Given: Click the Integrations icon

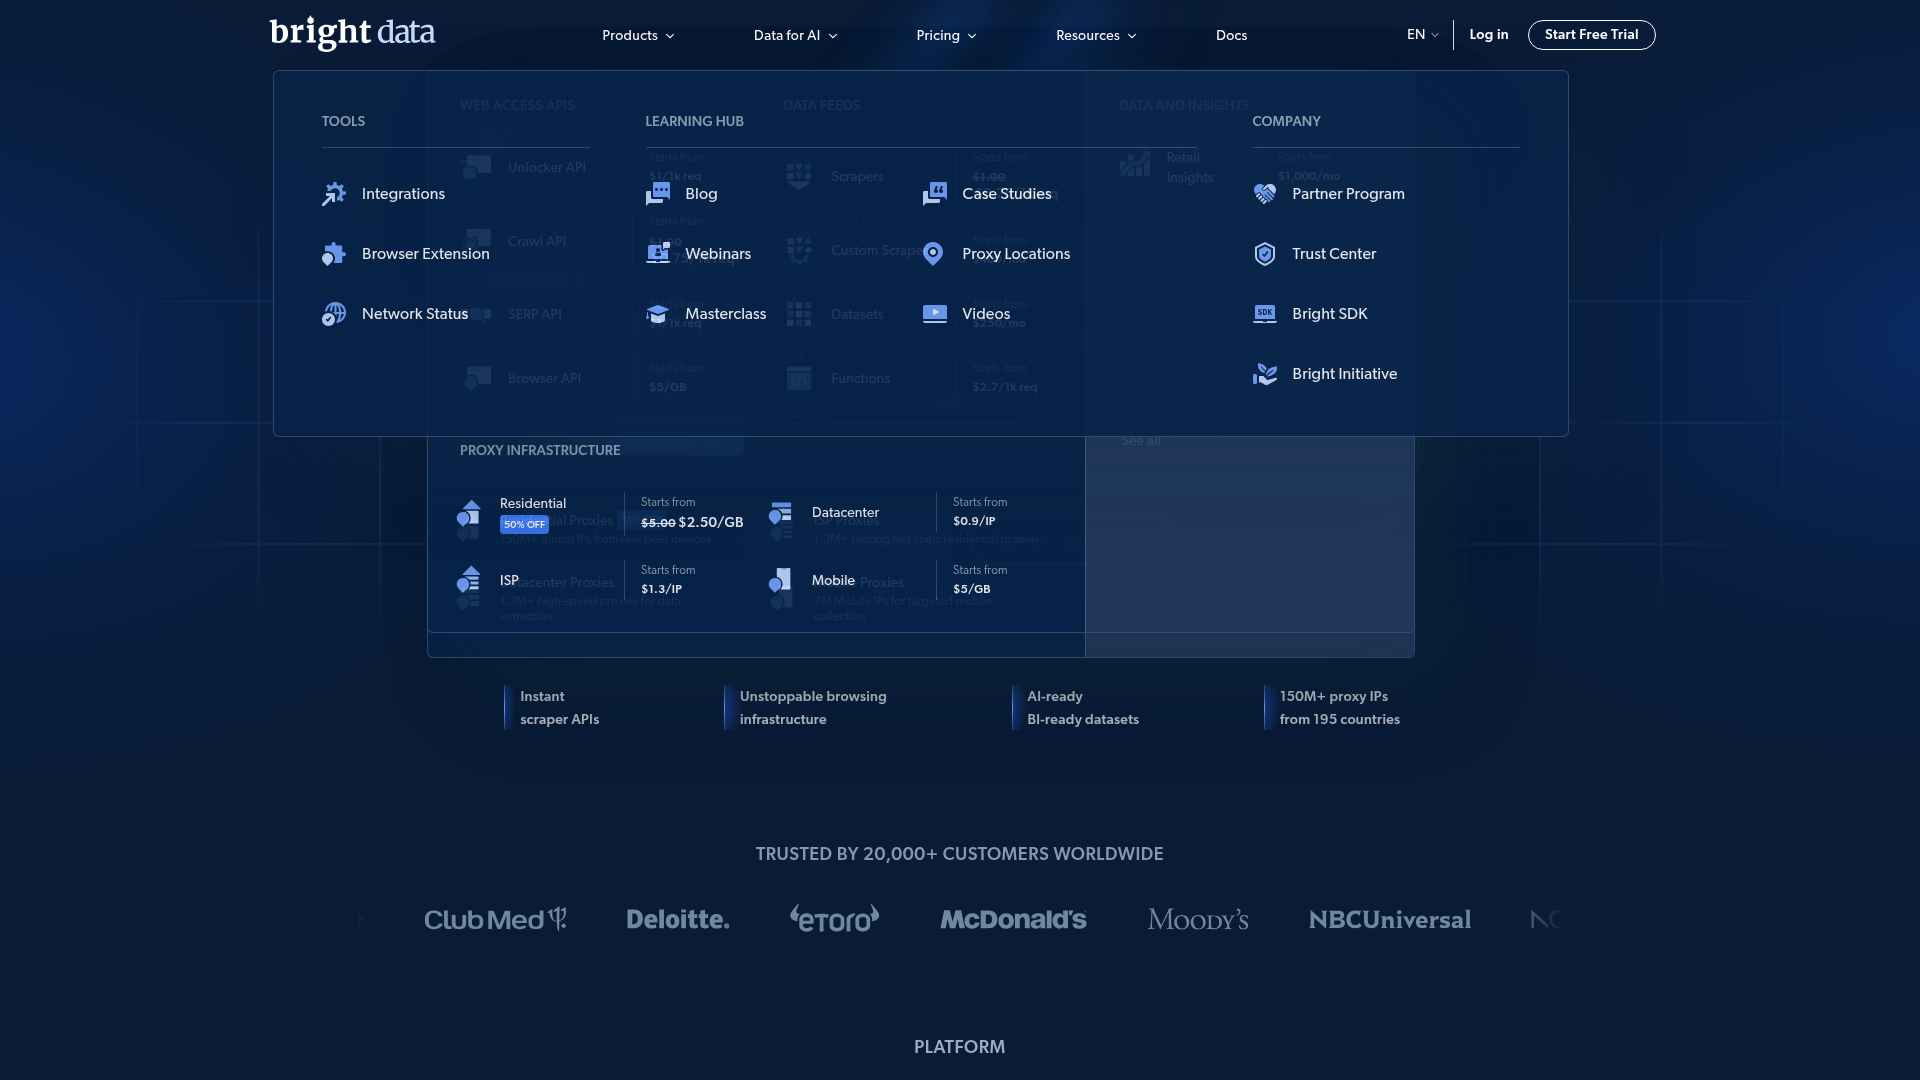Looking at the screenshot, I should tap(335, 193).
